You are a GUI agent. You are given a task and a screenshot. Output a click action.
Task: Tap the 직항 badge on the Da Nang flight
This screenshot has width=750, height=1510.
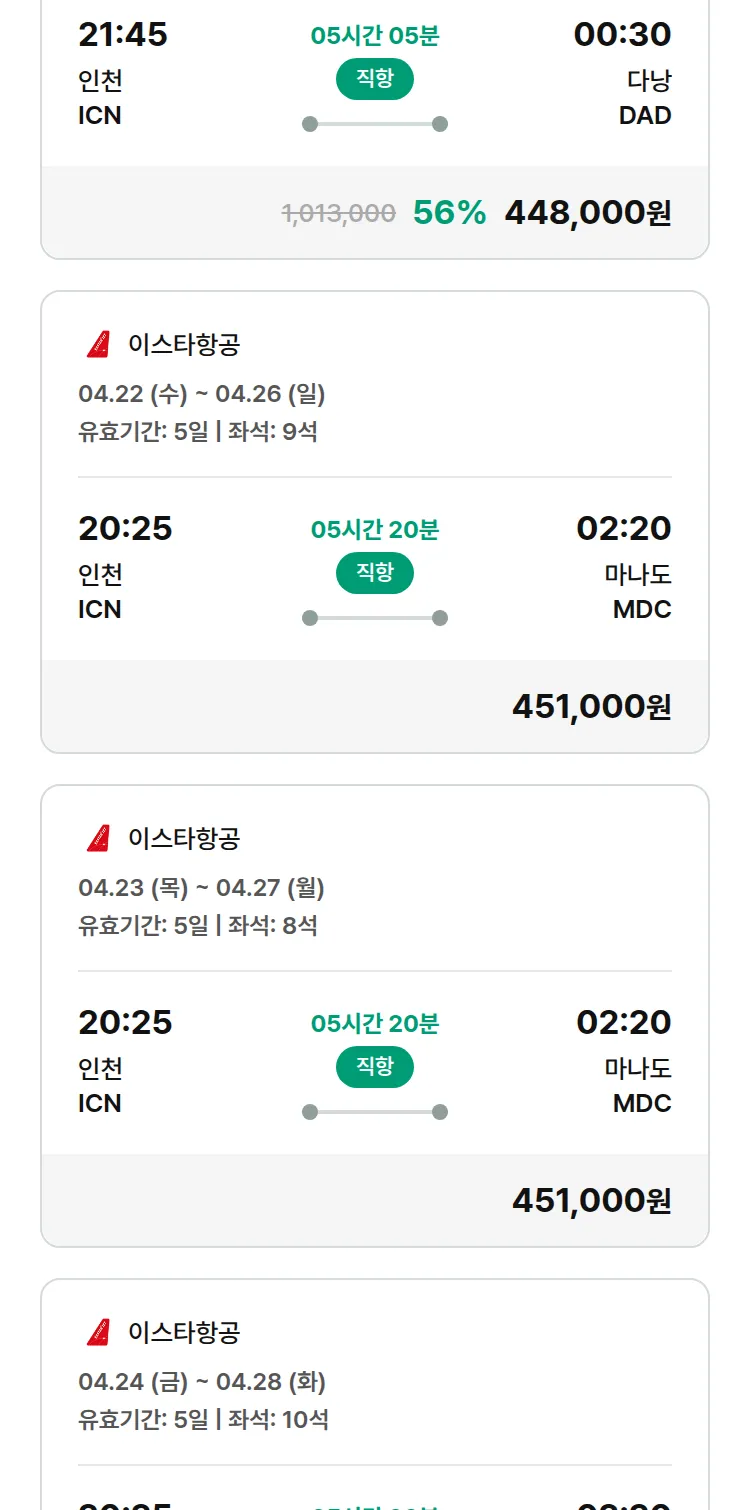(x=375, y=80)
